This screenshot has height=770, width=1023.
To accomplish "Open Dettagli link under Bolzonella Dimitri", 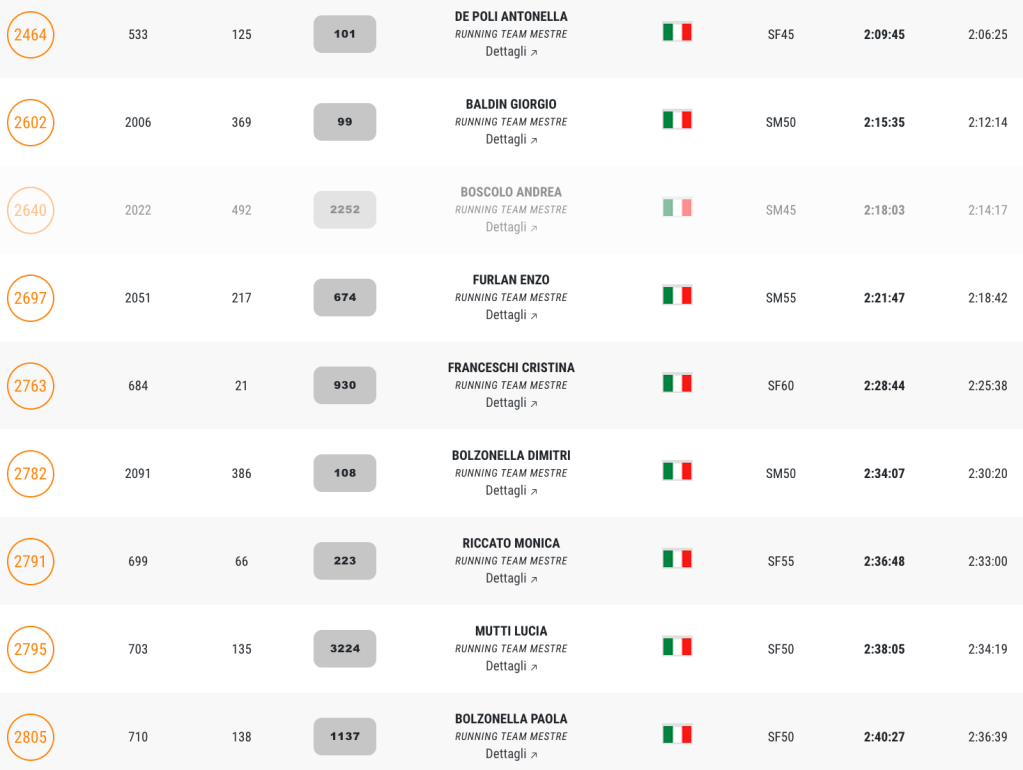I will [511, 491].
